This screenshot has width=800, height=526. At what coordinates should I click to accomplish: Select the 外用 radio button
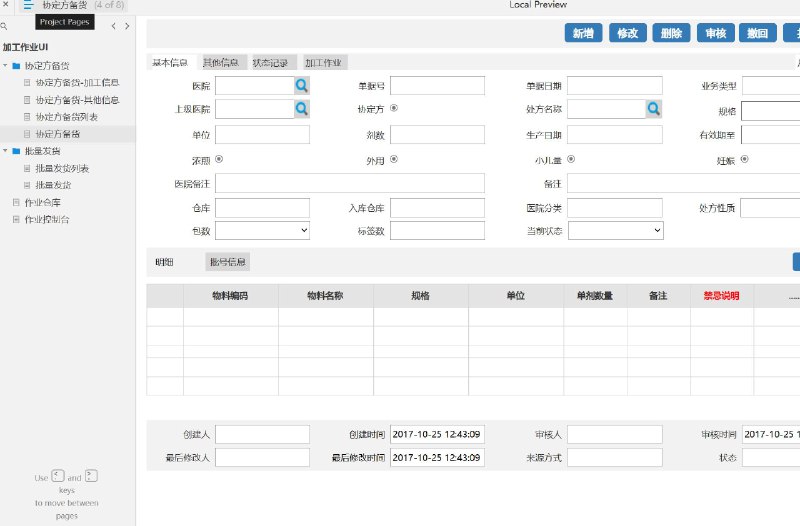click(394, 159)
